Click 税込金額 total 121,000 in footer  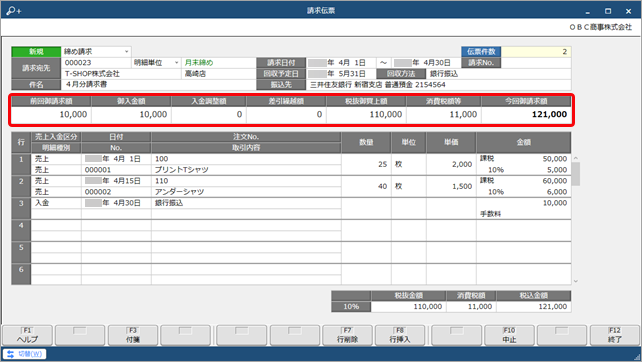point(533,307)
